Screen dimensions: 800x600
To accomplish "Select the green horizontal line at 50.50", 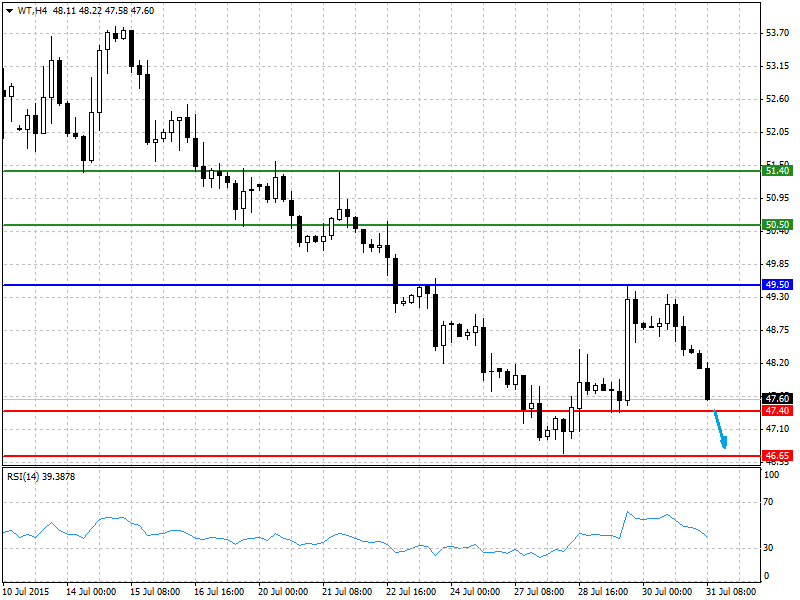I will coord(382,225).
